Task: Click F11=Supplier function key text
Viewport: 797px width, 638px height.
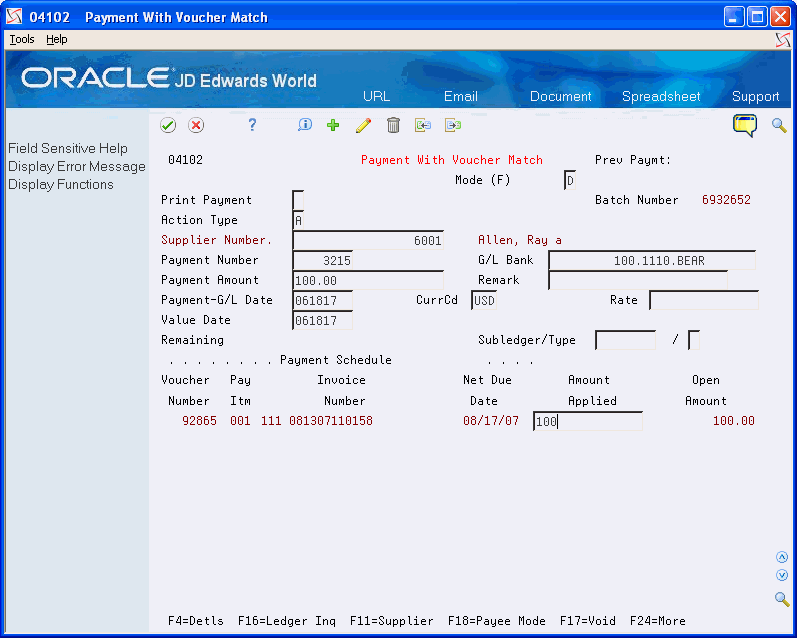Action: [x=391, y=621]
